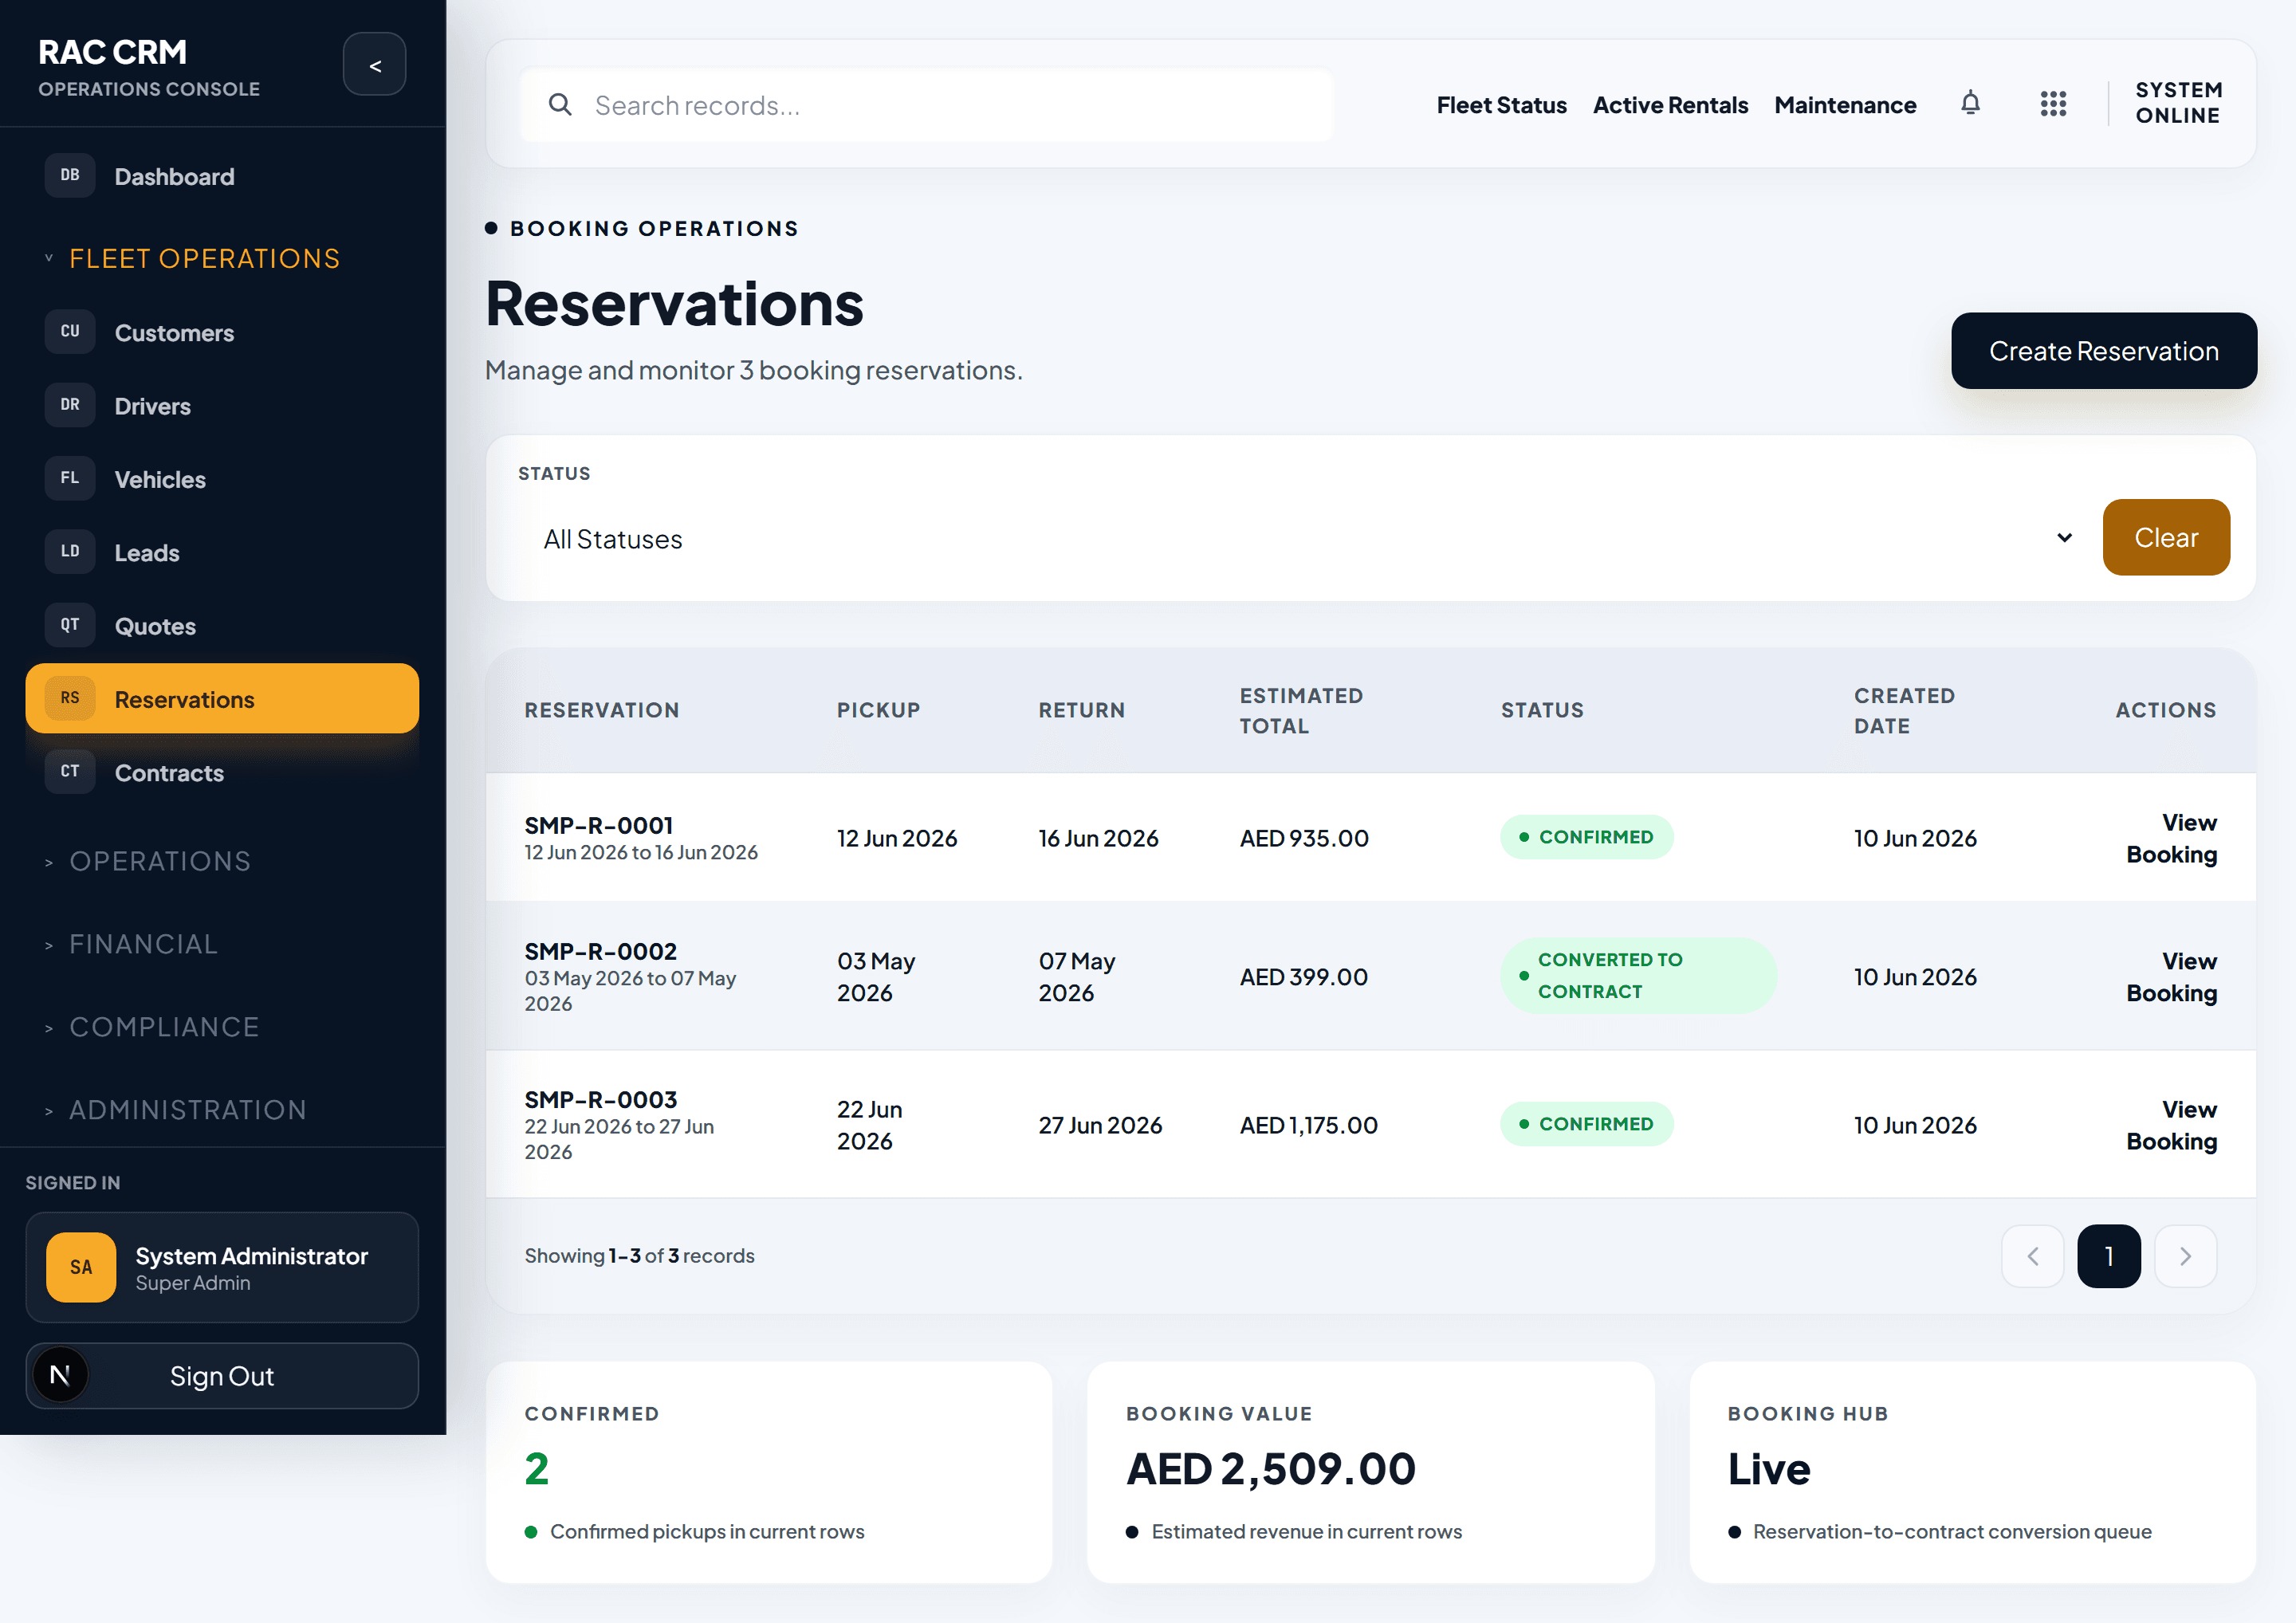Click the RS badge beside Reservations

pyautogui.click(x=70, y=698)
